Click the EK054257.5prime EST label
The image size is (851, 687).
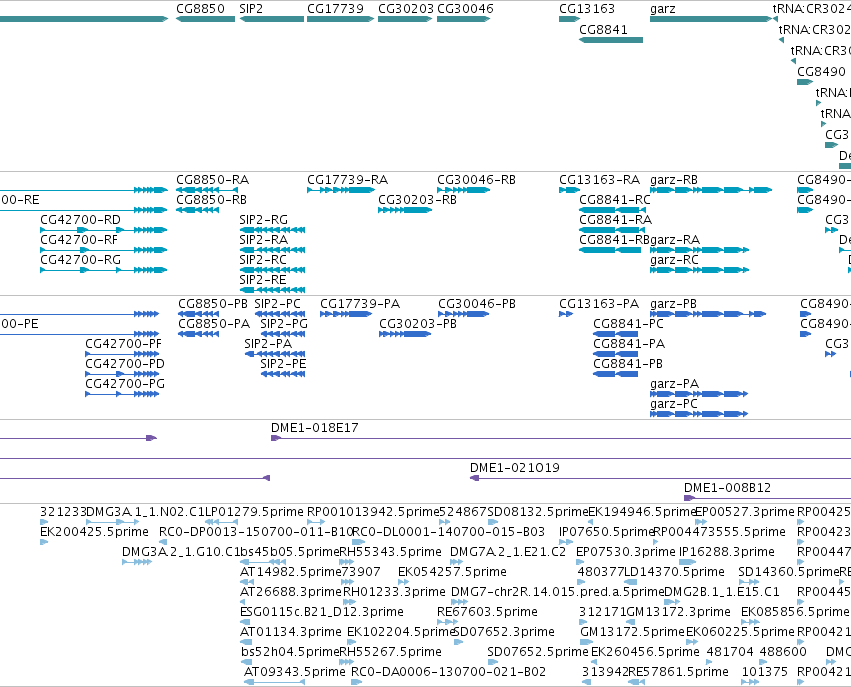coord(452,572)
